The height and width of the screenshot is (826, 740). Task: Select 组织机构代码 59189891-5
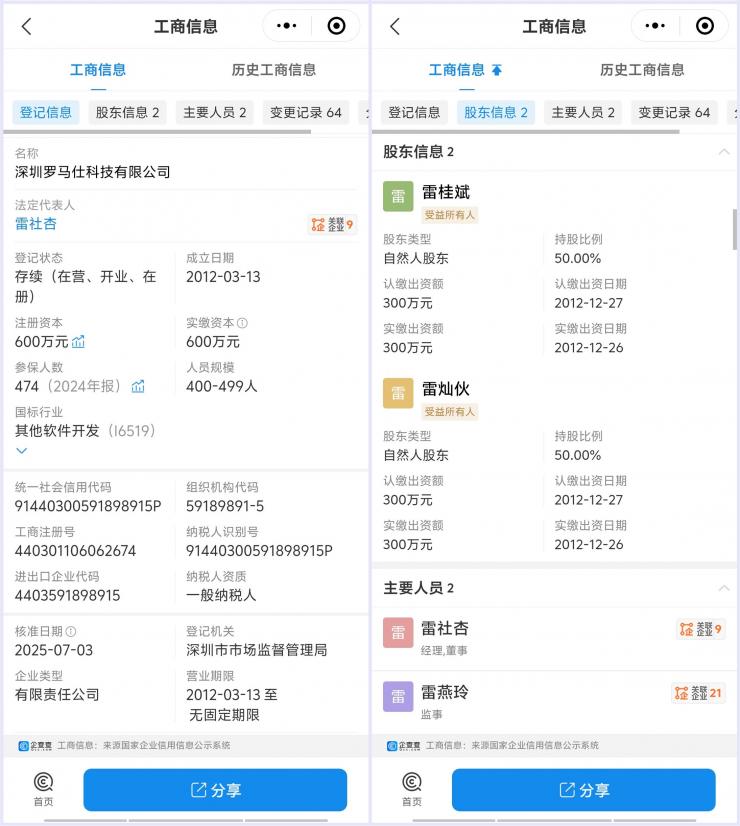click(x=225, y=506)
